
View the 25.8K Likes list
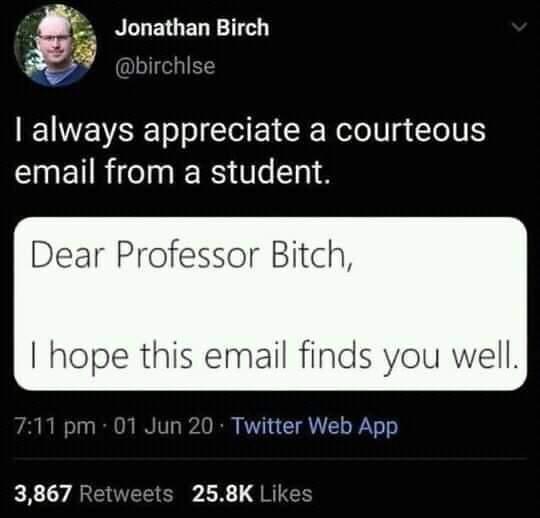(252, 494)
